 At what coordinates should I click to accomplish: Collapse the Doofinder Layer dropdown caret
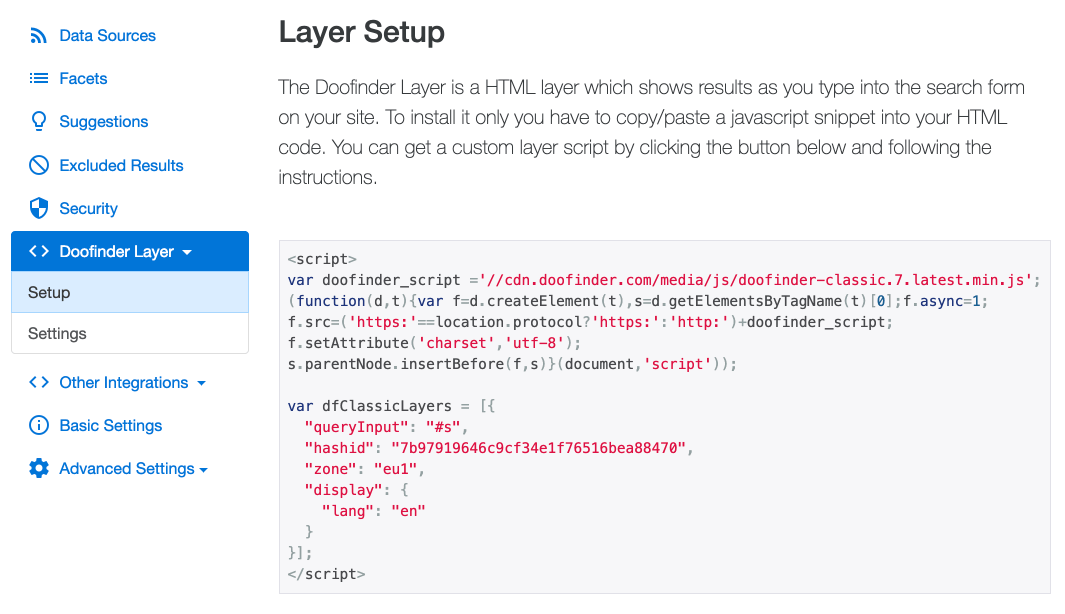(x=187, y=253)
